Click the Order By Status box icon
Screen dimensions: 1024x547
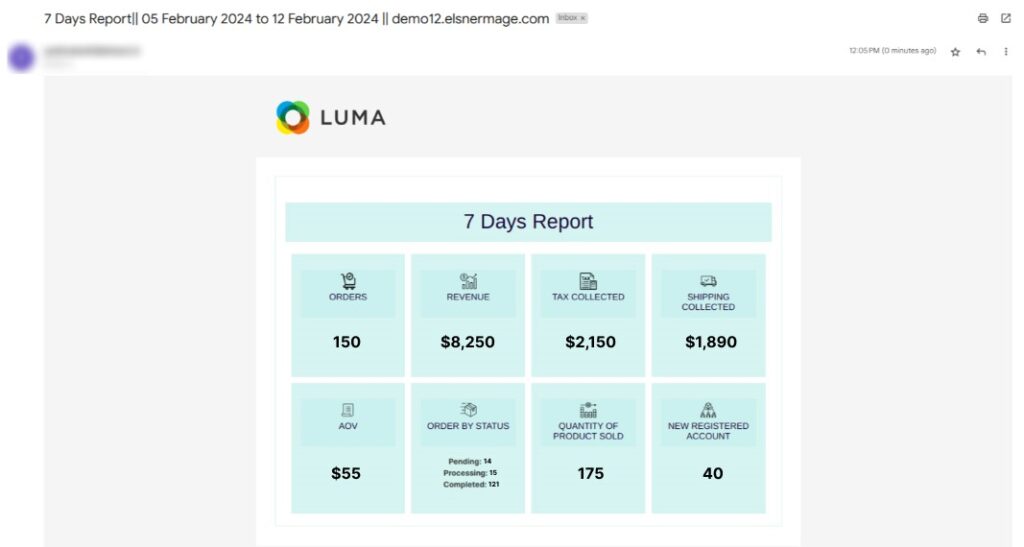click(468, 409)
